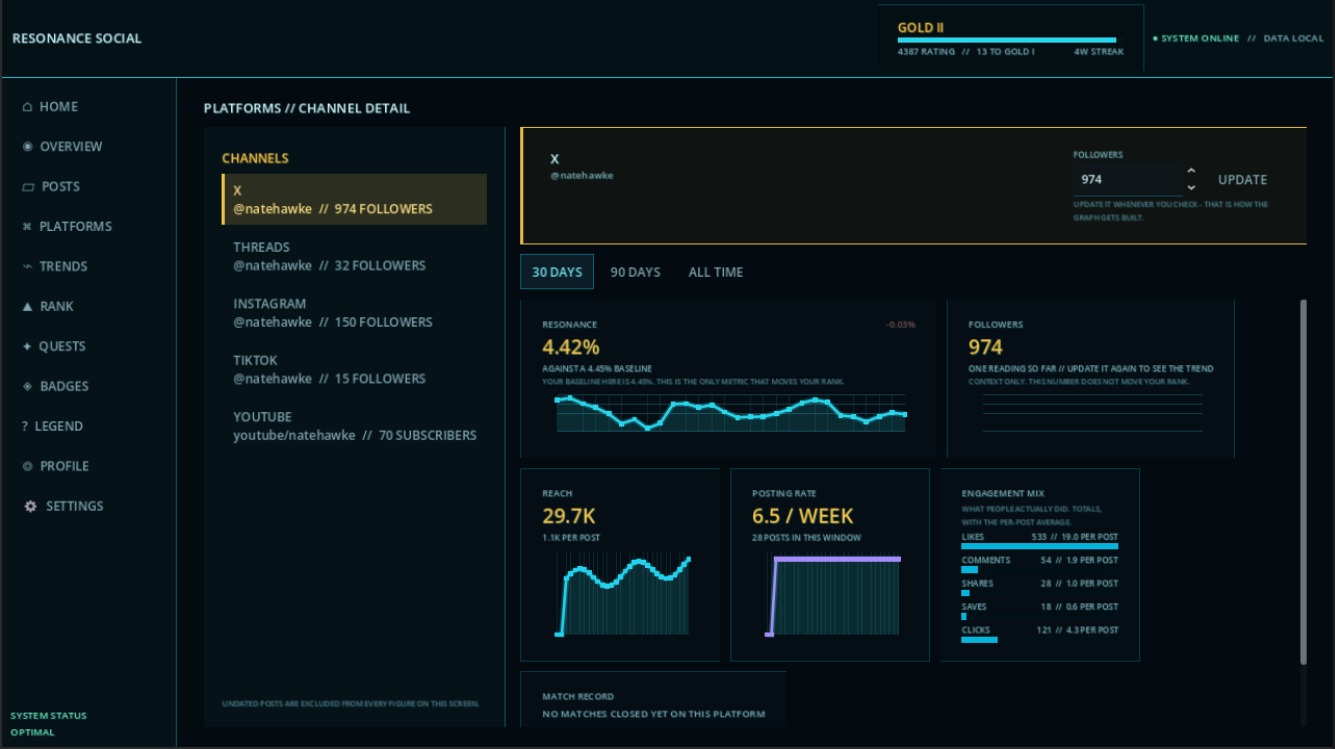Click the "SYSTEM ONLINE" status text
This screenshot has width=1335, height=749.
point(1200,39)
